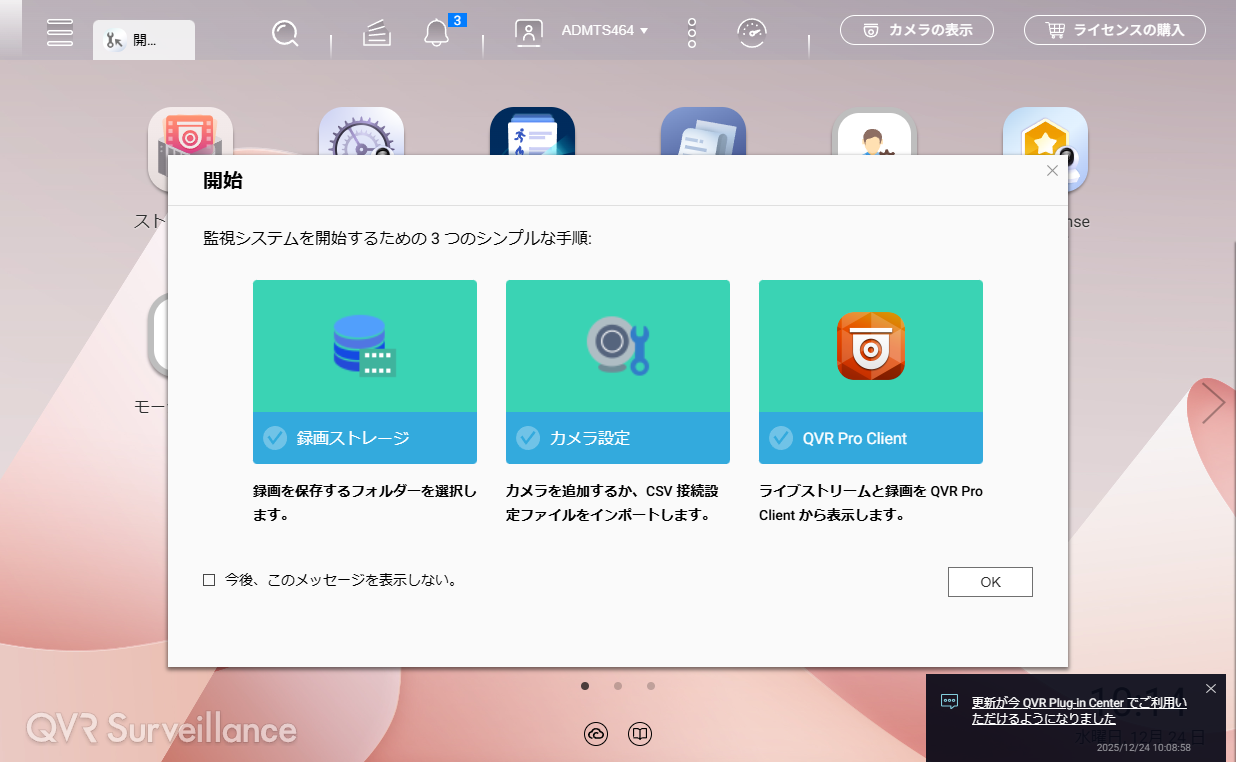Click text 録画を保存するフォルダーを選択します。
The width and height of the screenshot is (1236, 762).
point(365,504)
